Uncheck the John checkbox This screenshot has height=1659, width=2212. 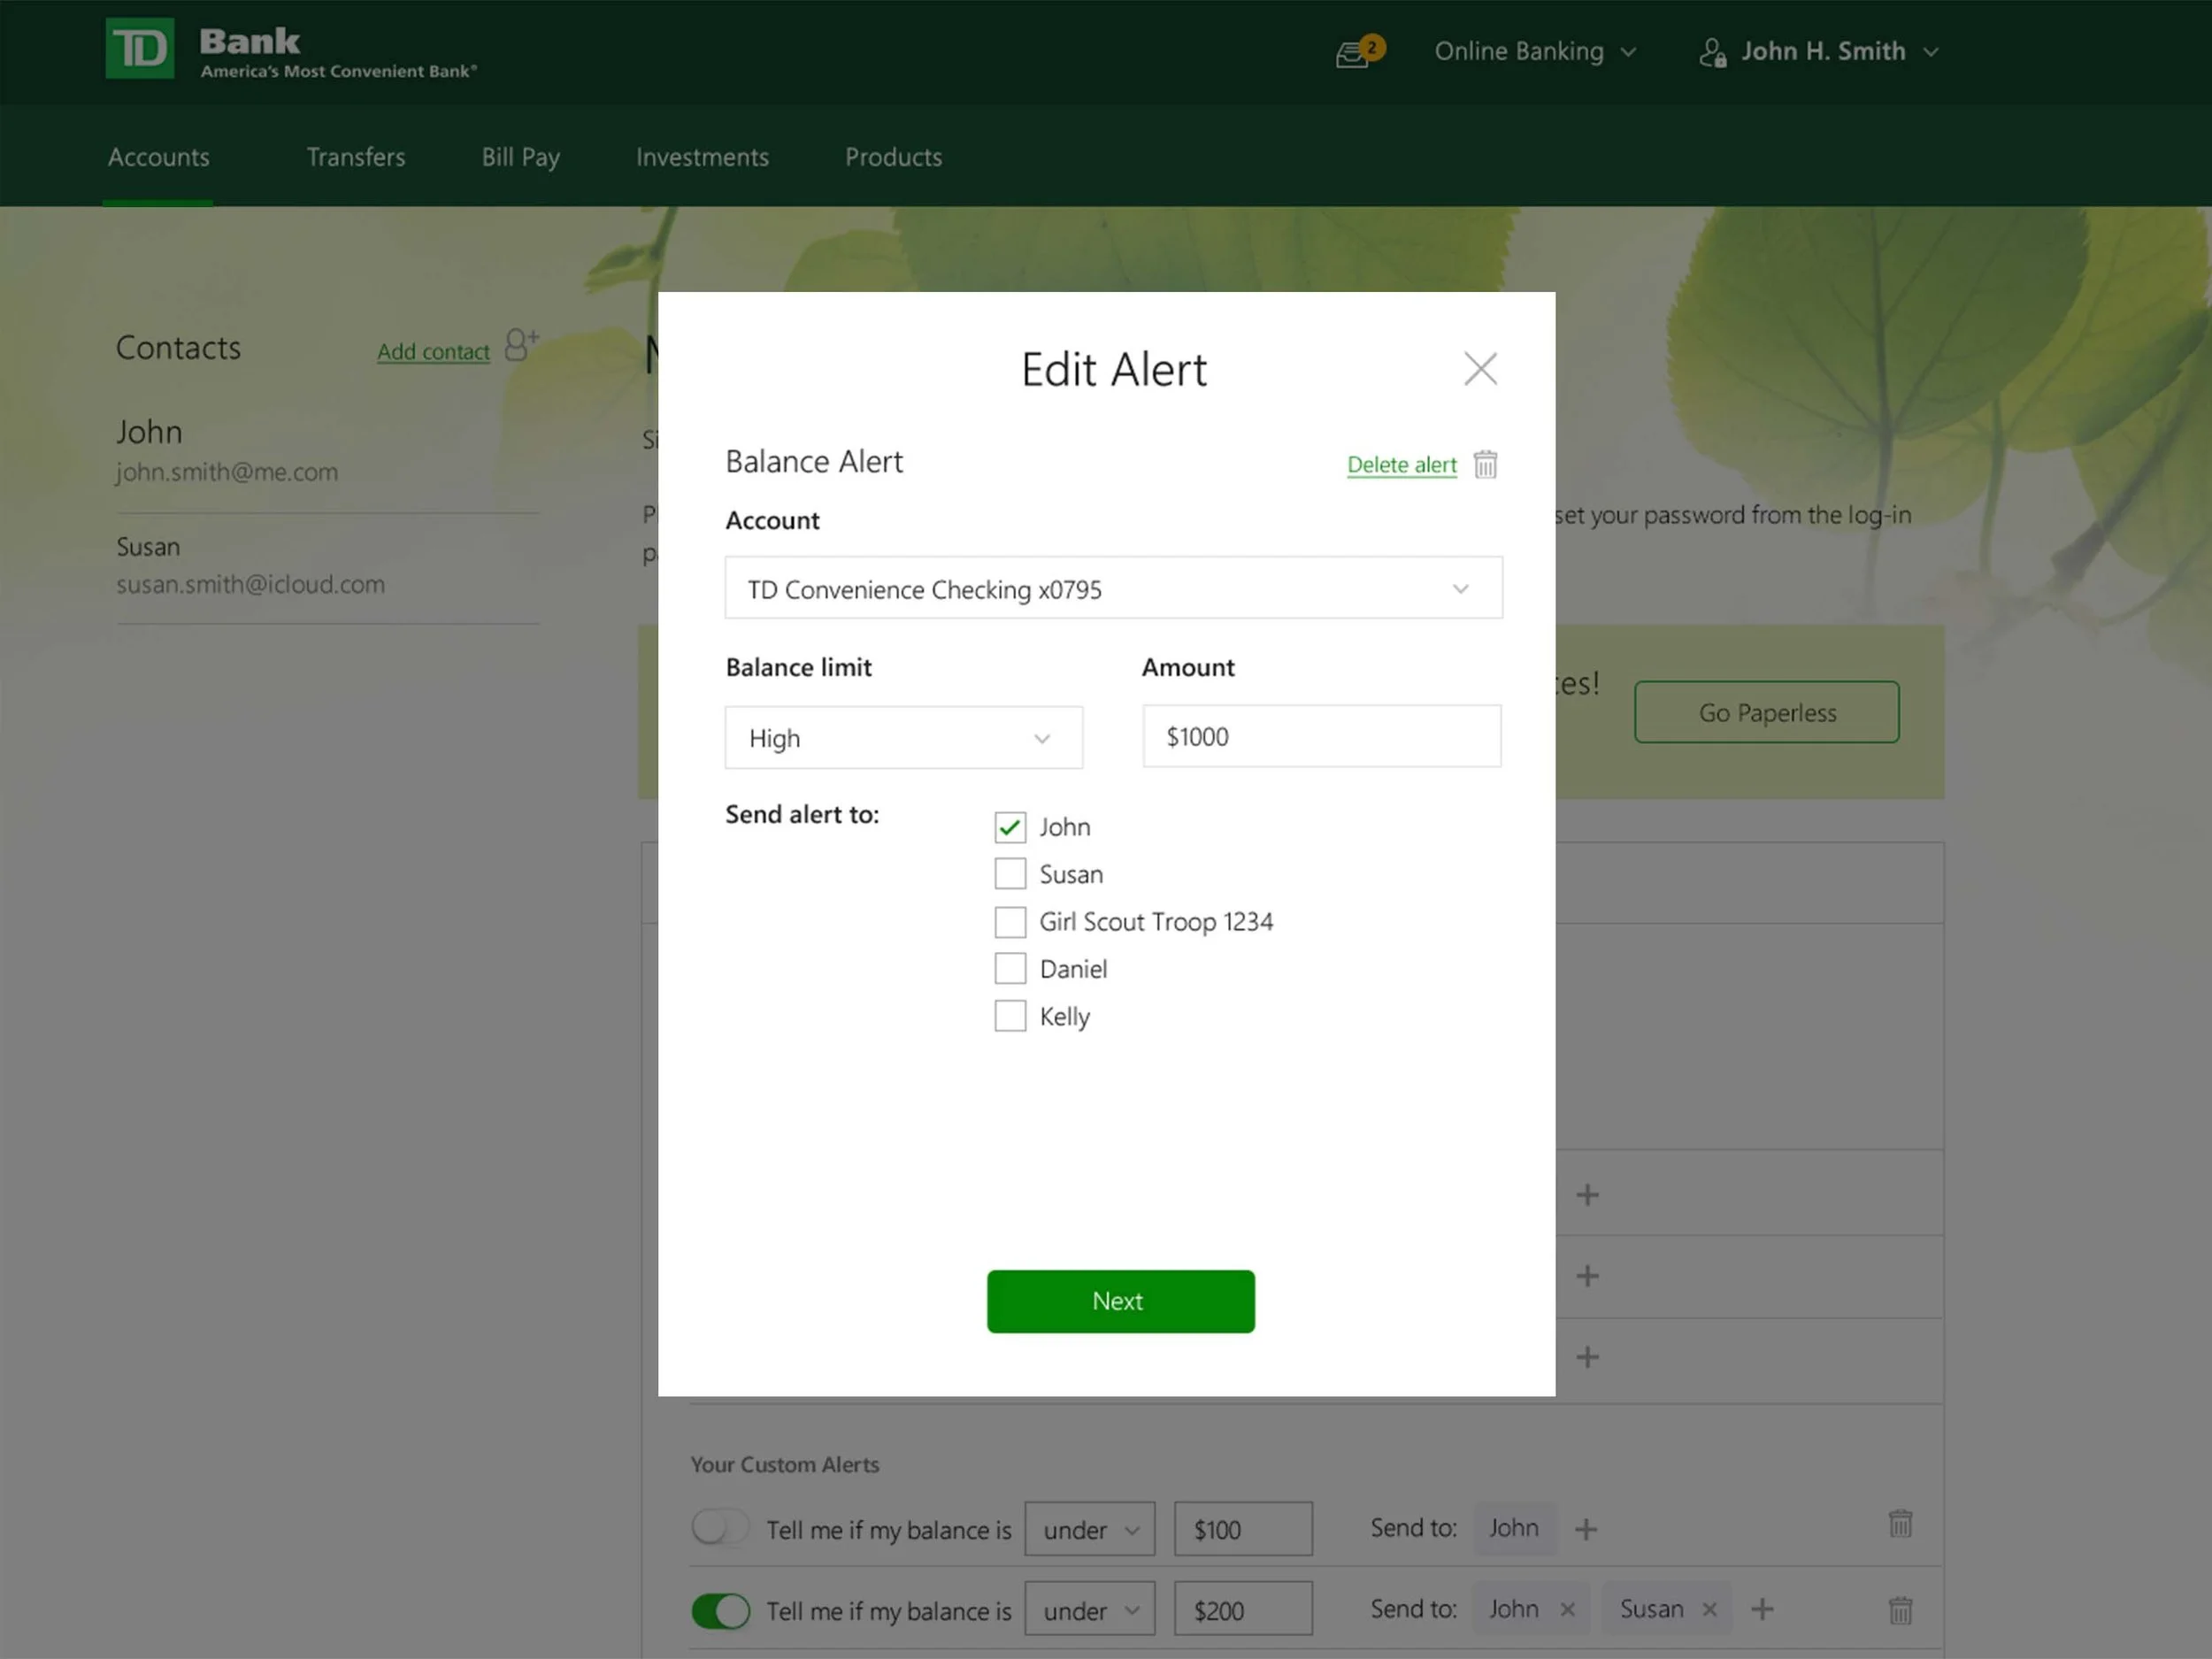click(1010, 827)
